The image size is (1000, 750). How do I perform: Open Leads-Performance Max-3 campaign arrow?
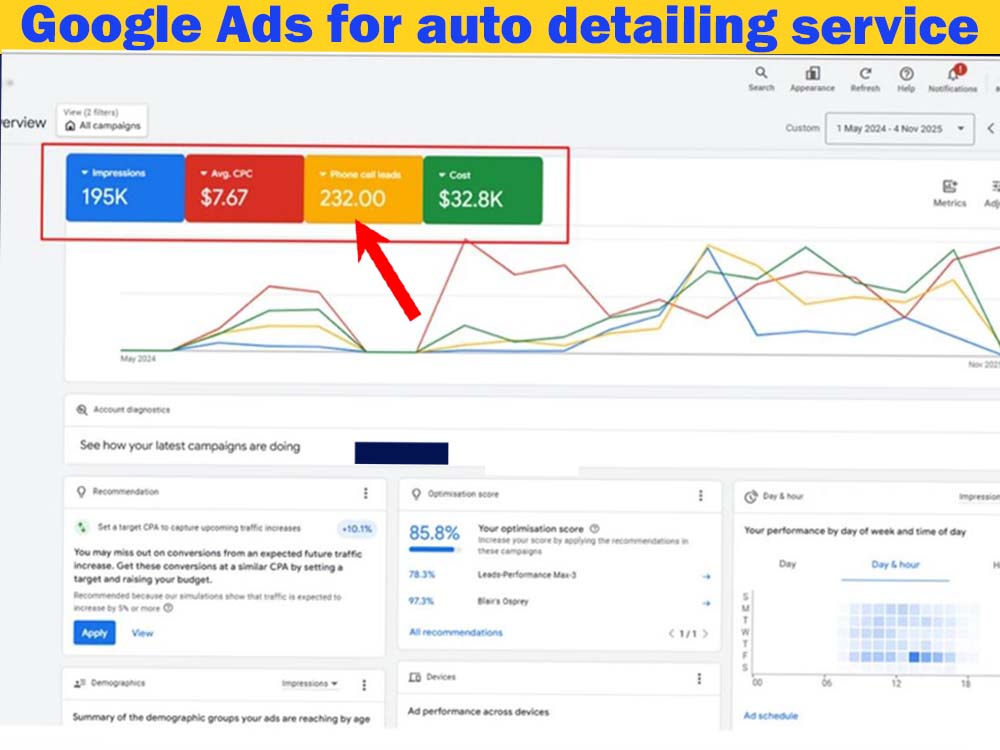click(706, 577)
